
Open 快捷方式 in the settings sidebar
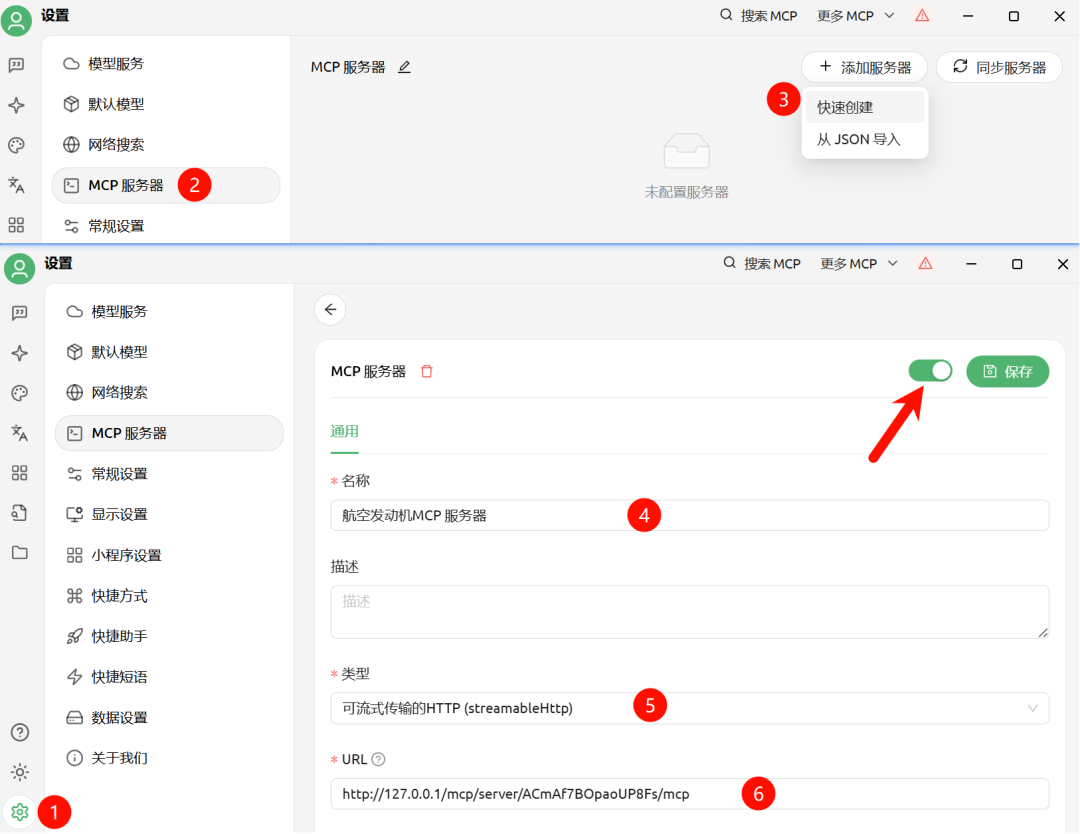169,596
